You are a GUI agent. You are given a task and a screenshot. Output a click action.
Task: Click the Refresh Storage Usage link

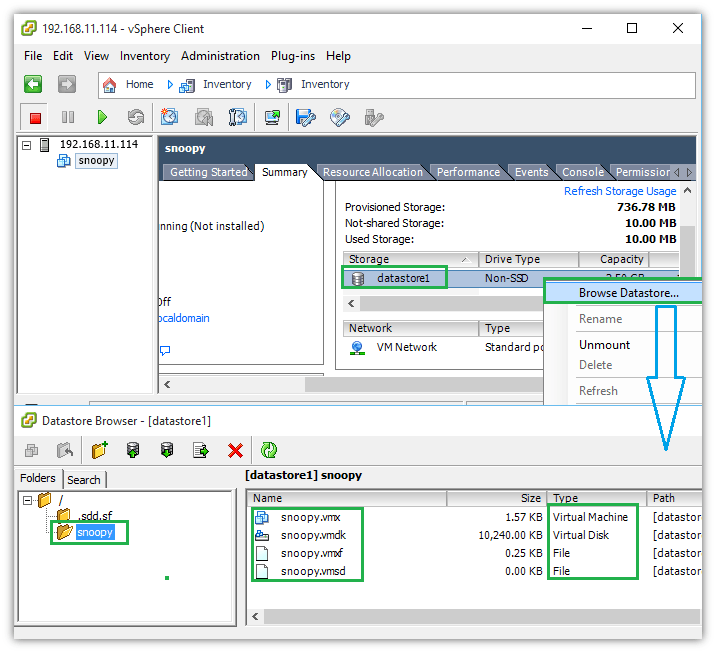620,191
